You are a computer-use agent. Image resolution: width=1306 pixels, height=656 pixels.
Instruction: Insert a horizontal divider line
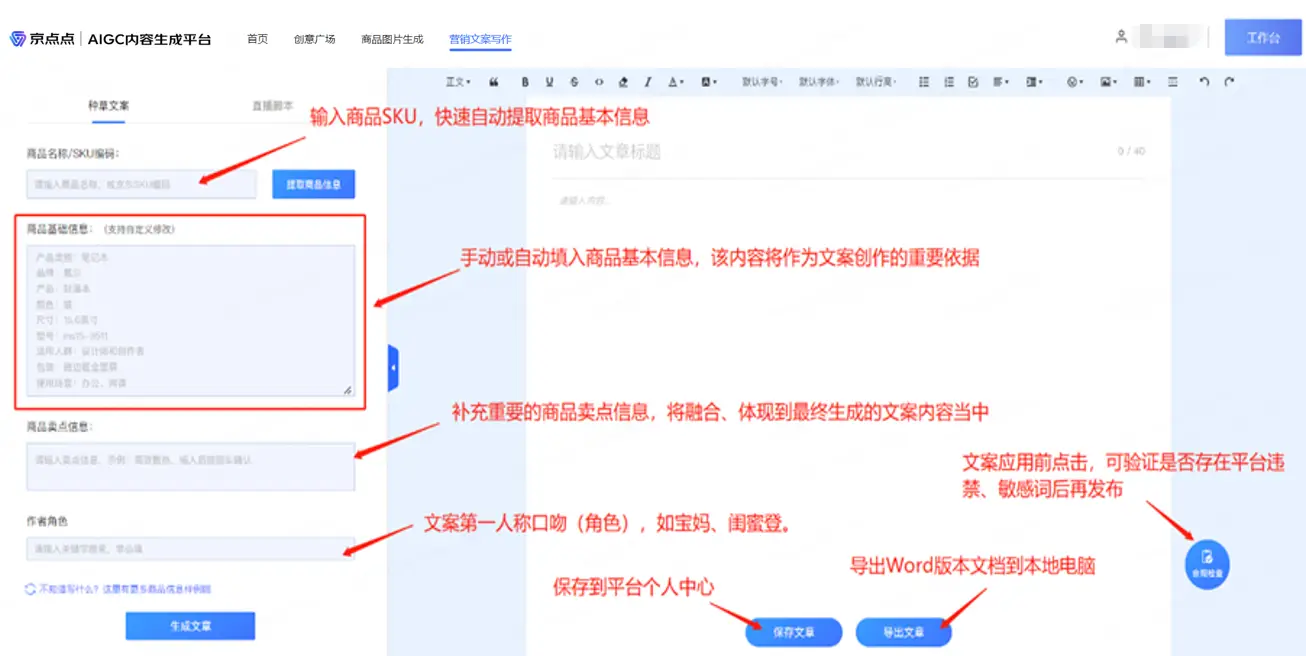pos(1173,82)
